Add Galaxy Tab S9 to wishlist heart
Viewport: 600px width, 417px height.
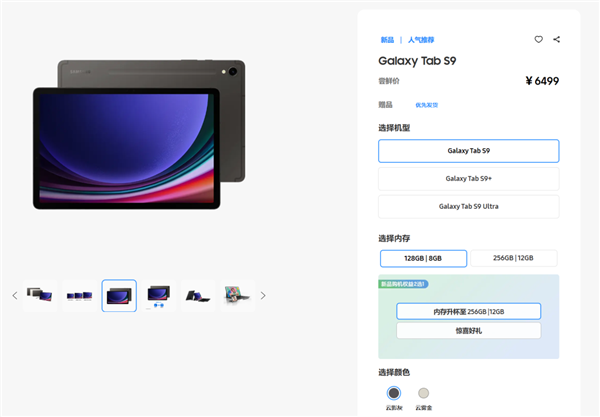click(538, 39)
